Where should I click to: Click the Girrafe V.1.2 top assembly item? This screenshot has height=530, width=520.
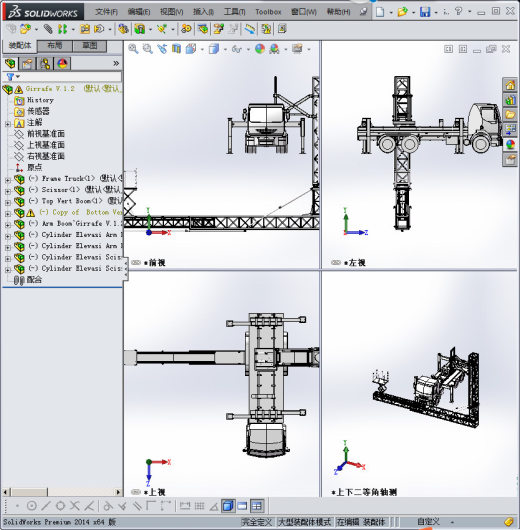point(50,89)
